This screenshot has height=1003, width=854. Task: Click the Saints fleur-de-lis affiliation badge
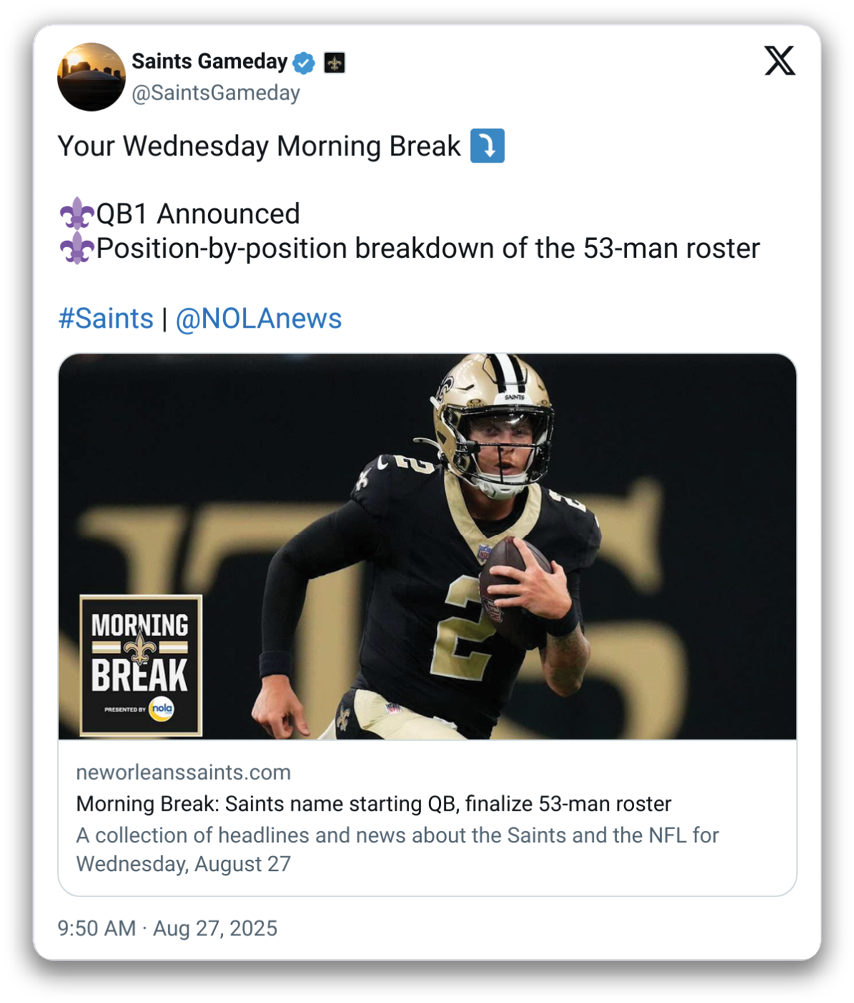coord(334,63)
